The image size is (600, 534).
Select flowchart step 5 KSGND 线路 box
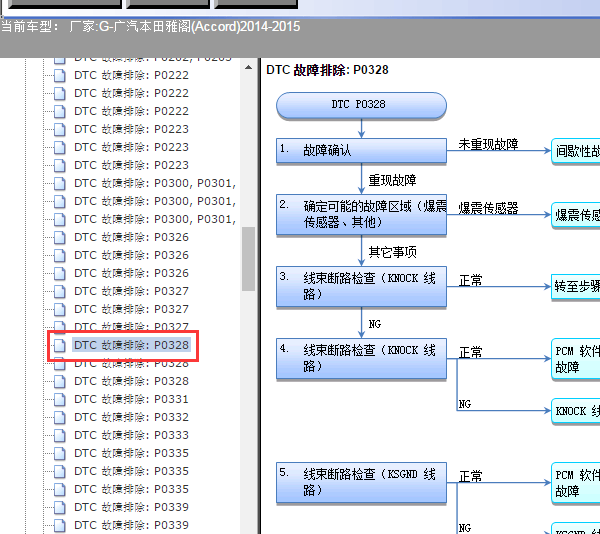pyautogui.click(x=361, y=482)
